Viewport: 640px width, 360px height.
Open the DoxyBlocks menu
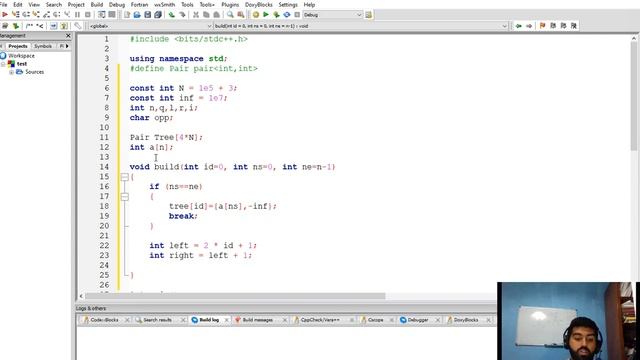pyautogui.click(x=258, y=4)
